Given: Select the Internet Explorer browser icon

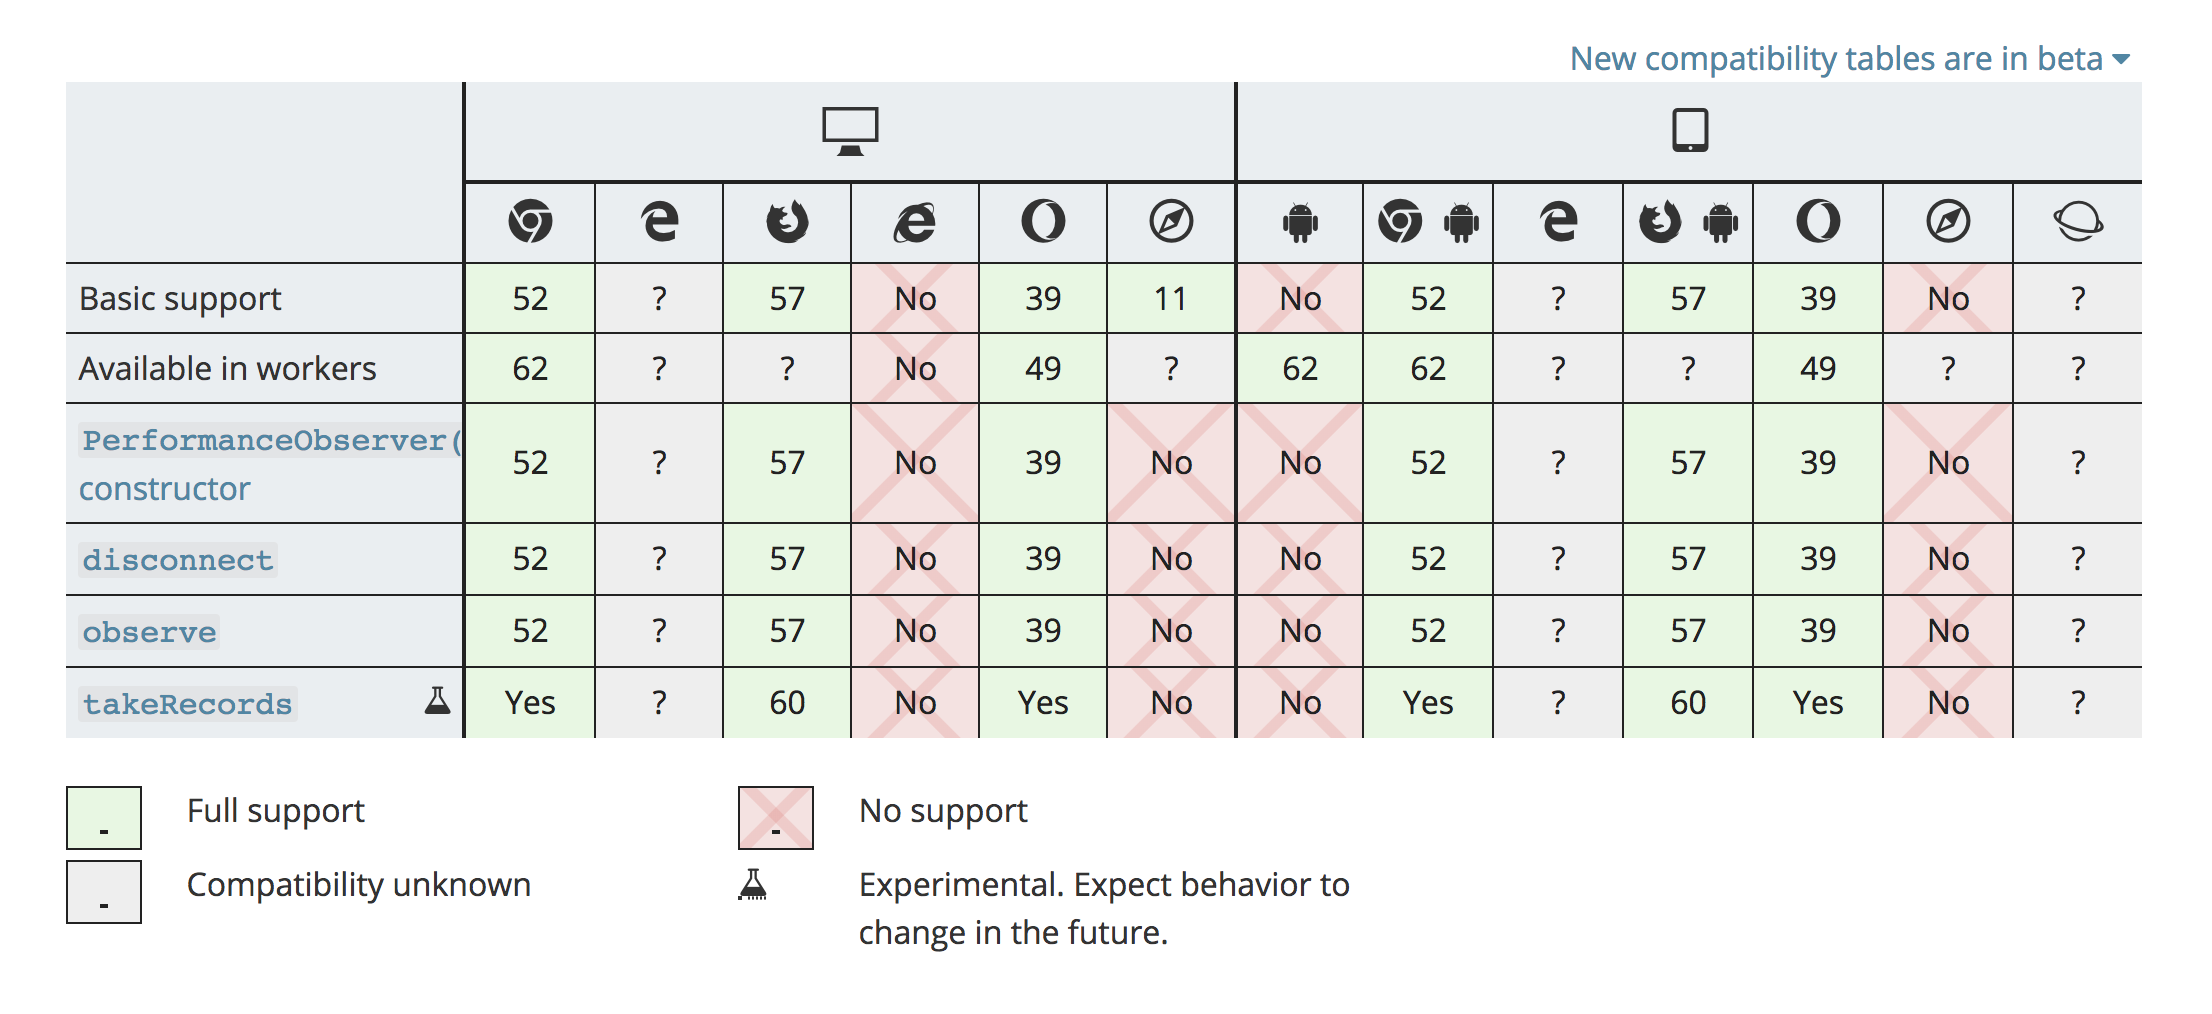Looking at the screenshot, I should point(915,221).
